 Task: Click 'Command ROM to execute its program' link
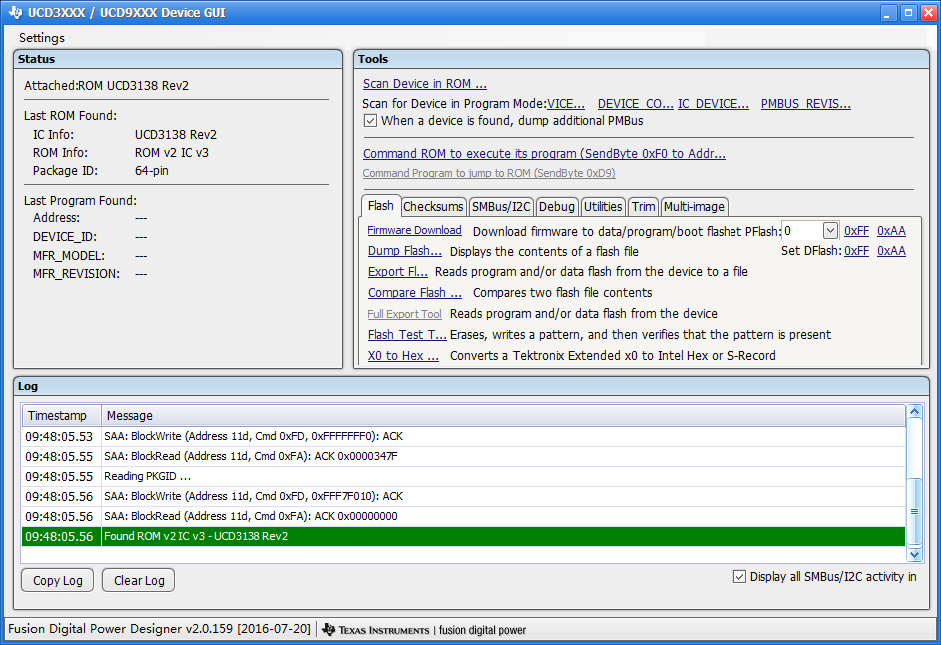[x=544, y=154]
